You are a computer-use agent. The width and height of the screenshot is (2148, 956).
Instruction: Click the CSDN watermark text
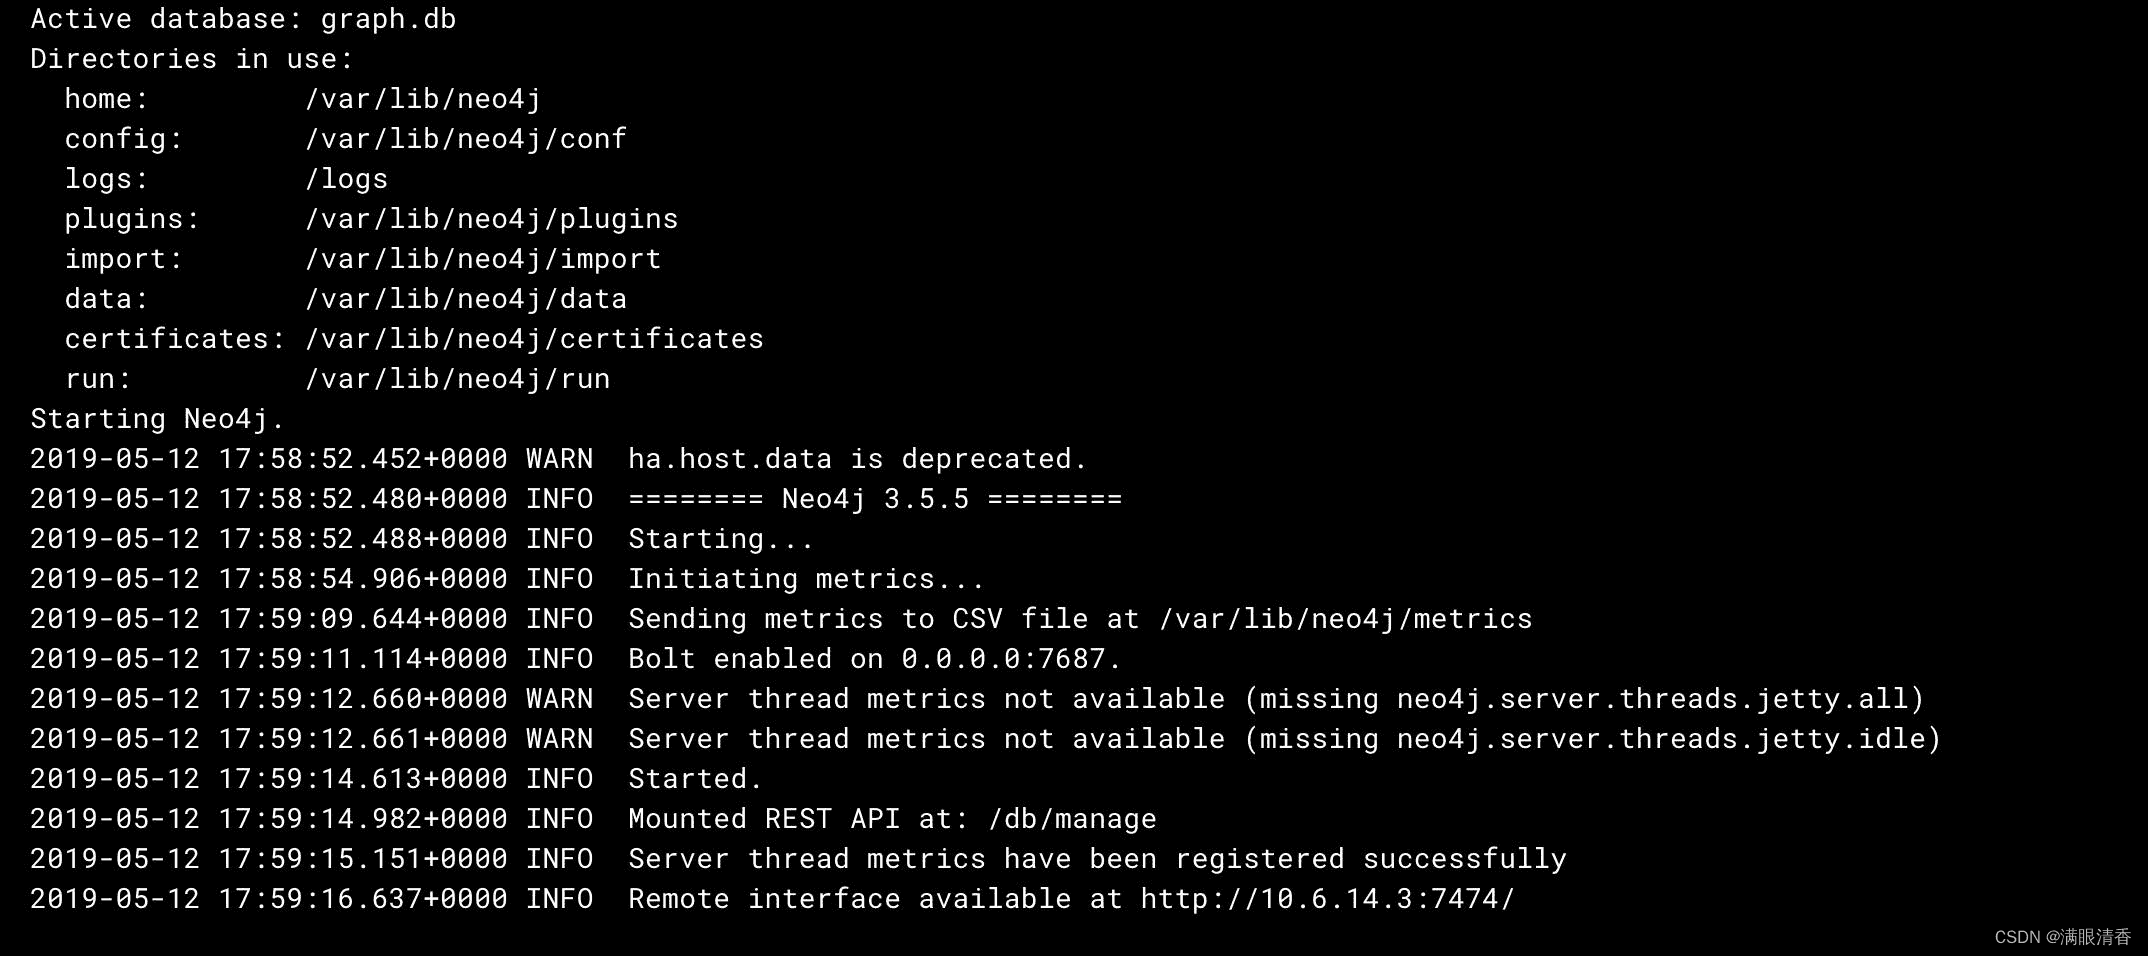[x=2063, y=937]
